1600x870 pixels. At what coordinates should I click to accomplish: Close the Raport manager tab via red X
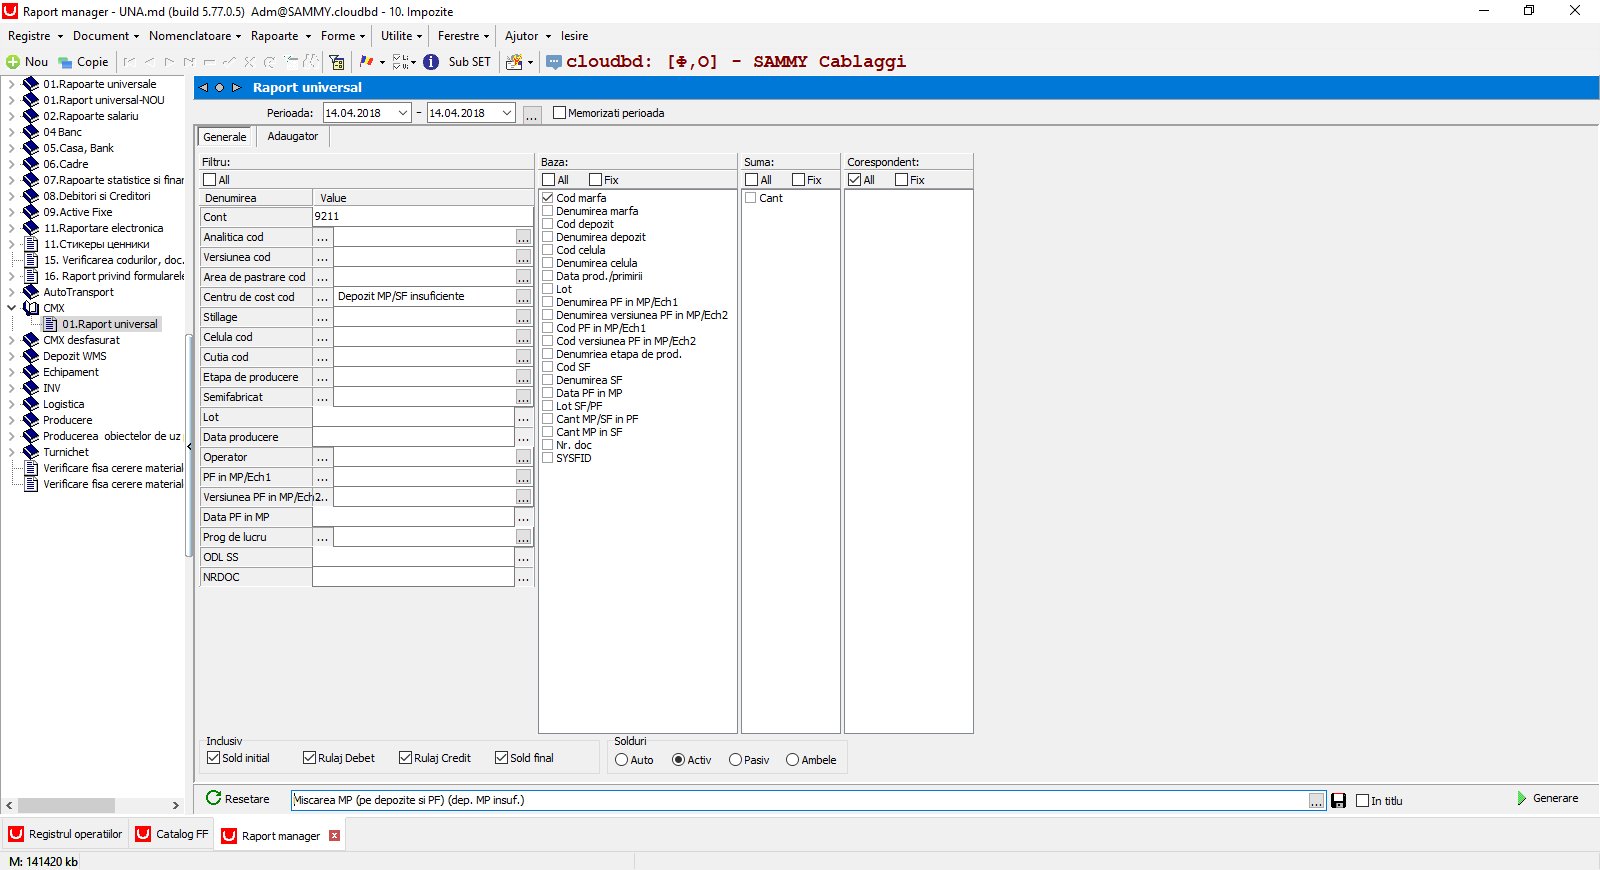coord(335,836)
